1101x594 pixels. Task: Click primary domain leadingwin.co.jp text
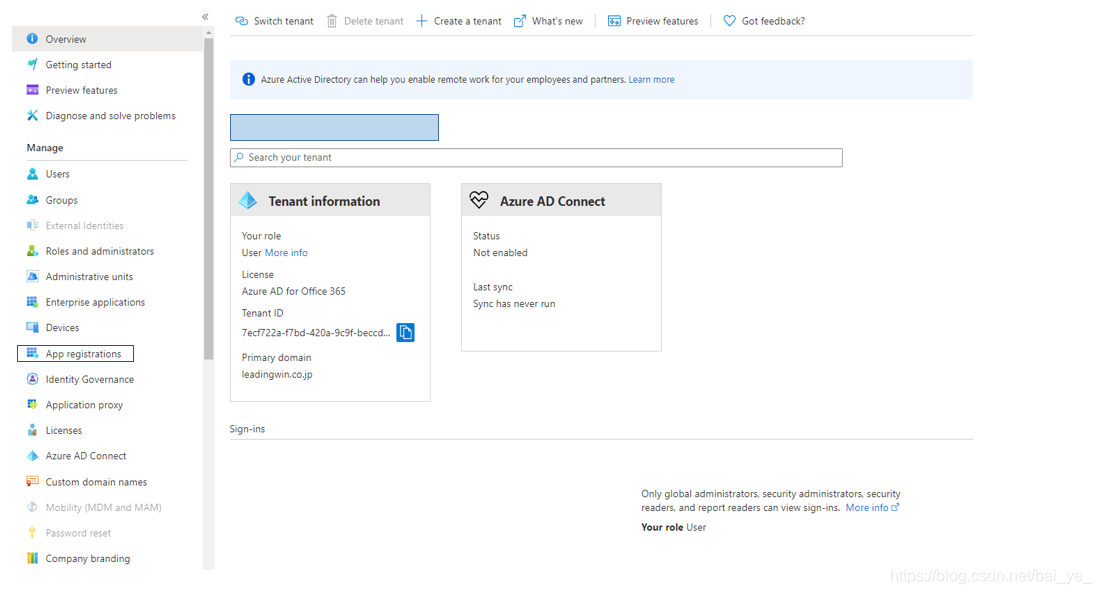277,374
